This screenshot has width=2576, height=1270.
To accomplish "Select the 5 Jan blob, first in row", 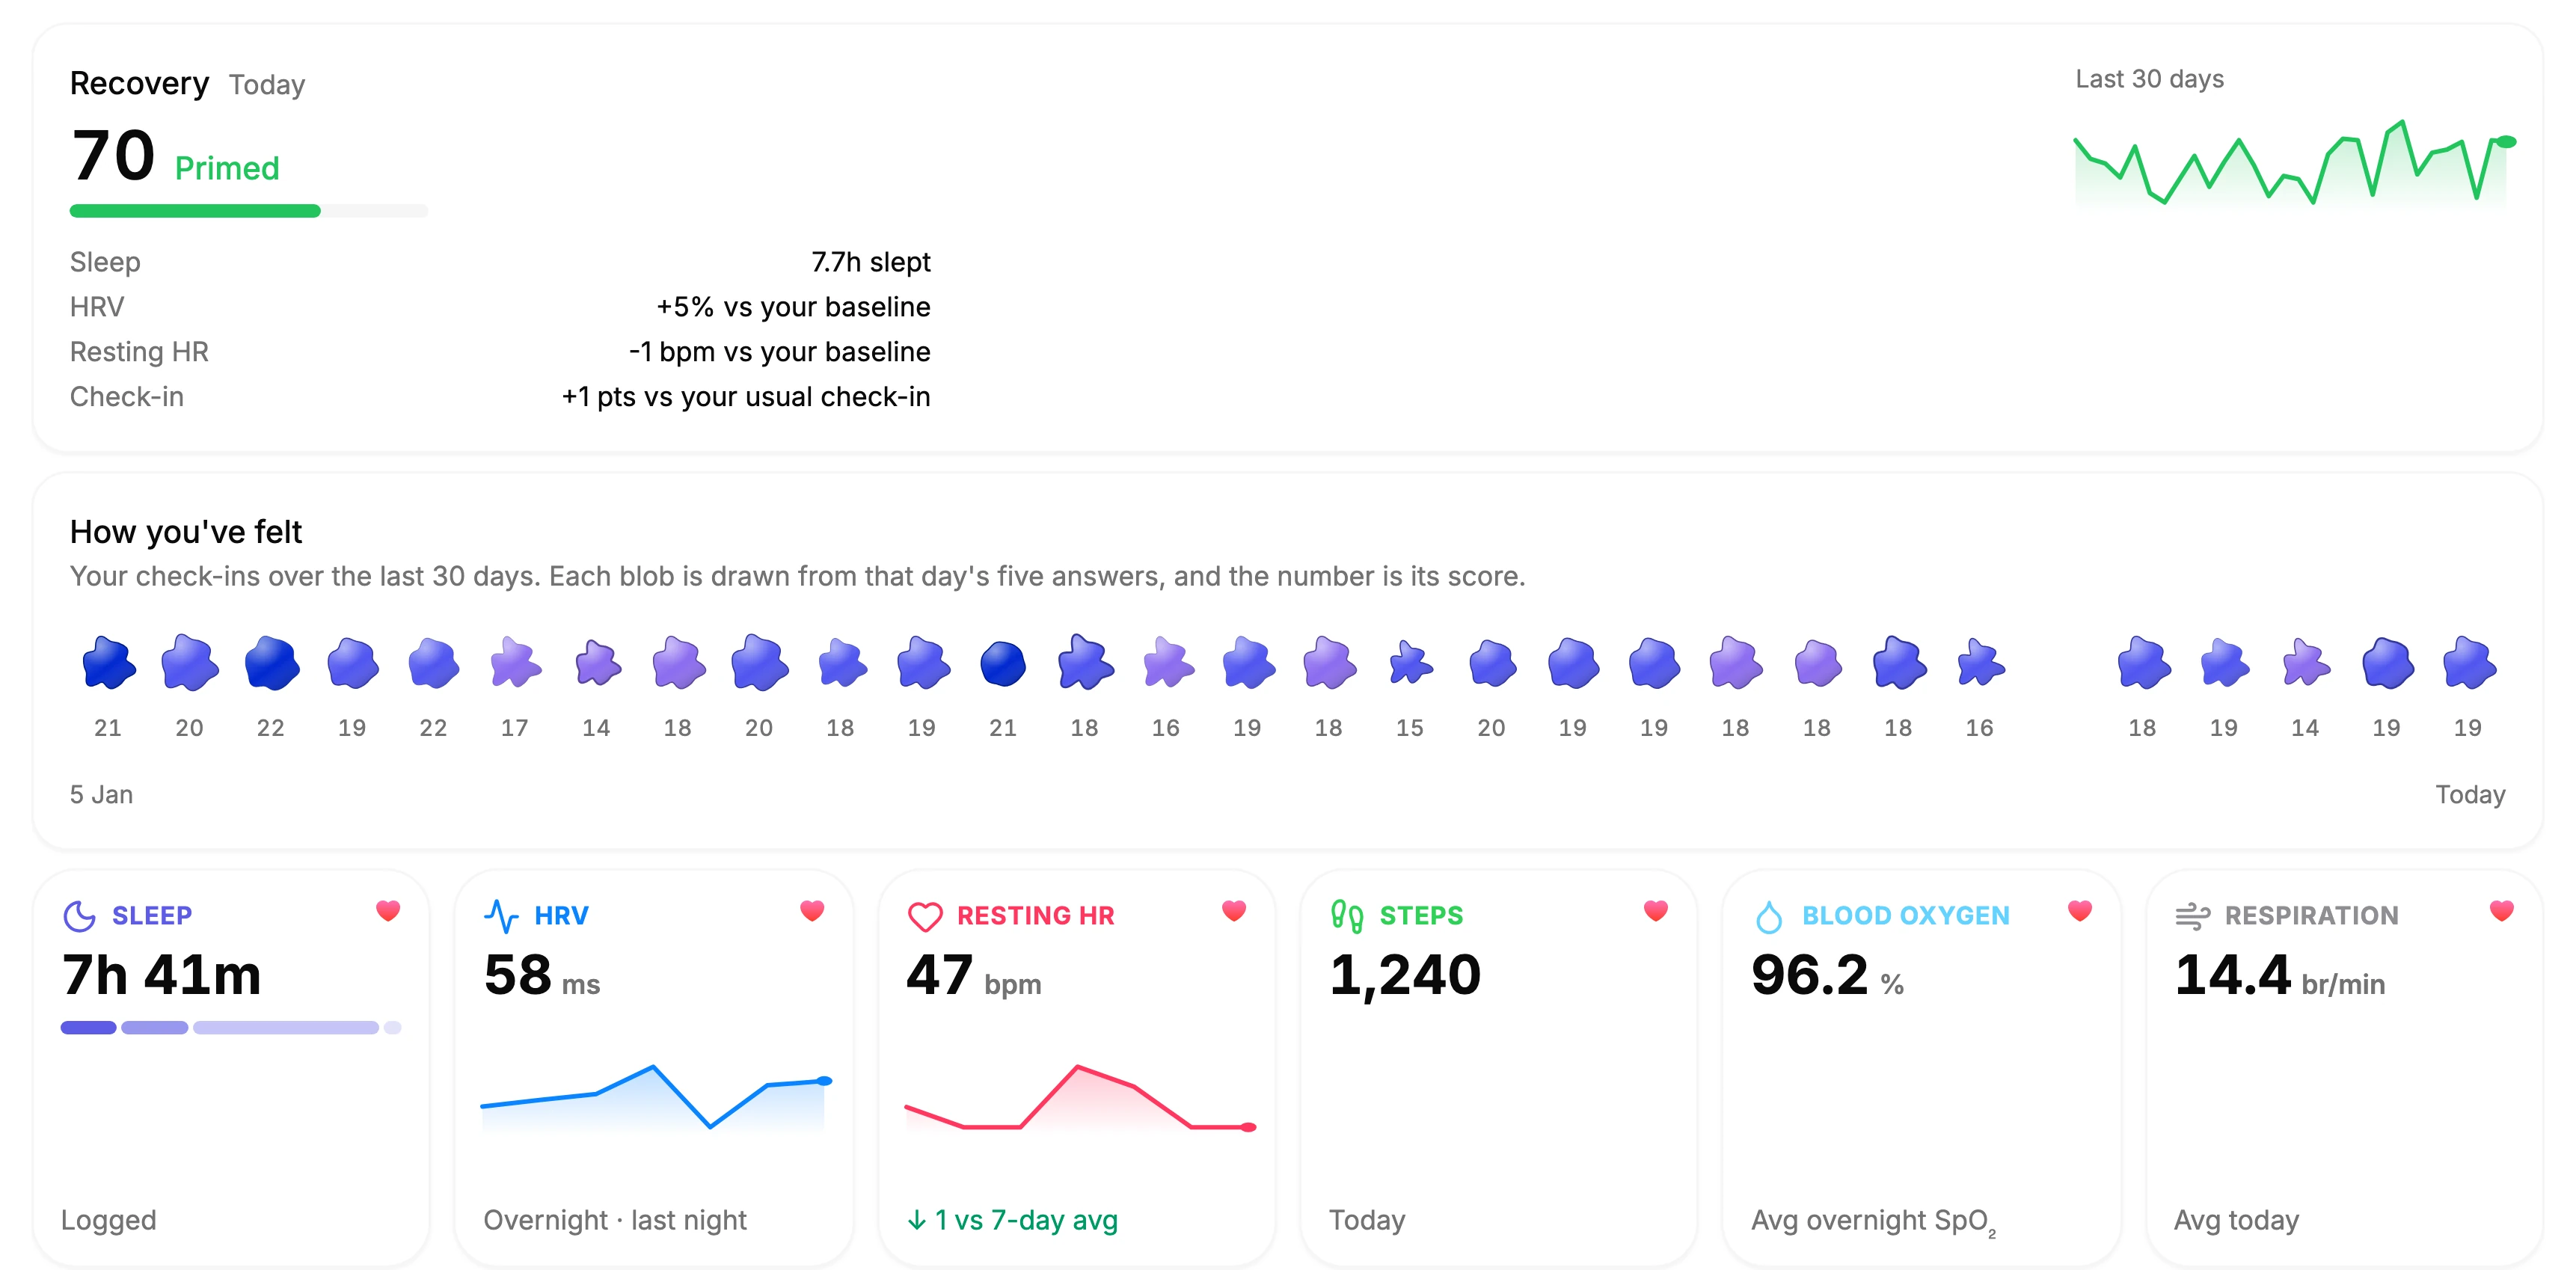I will (x=108, y=662).
